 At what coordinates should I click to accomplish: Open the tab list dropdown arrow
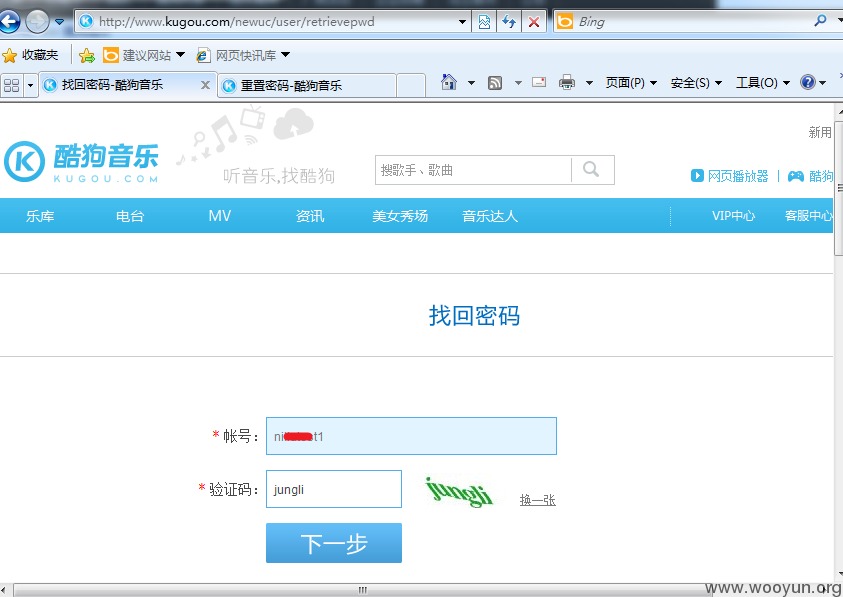[30, 85]
